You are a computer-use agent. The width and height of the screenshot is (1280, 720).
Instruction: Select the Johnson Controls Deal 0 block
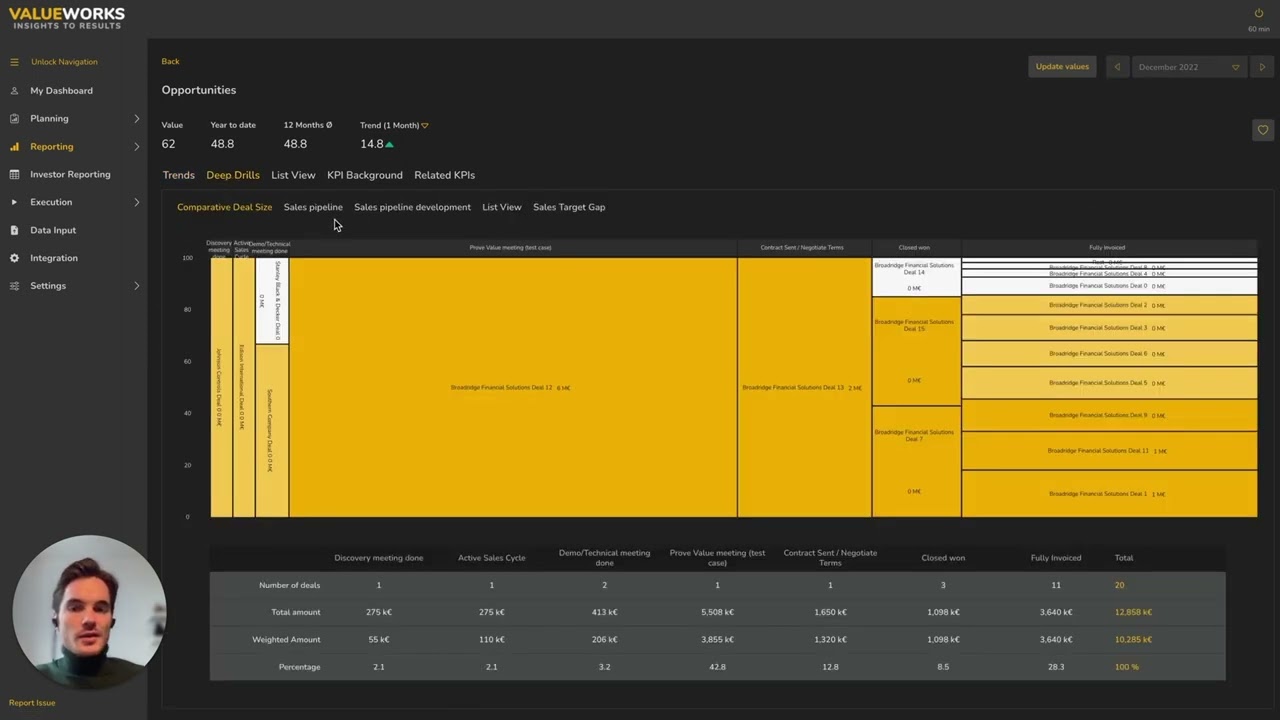click(x=221, y=387)
